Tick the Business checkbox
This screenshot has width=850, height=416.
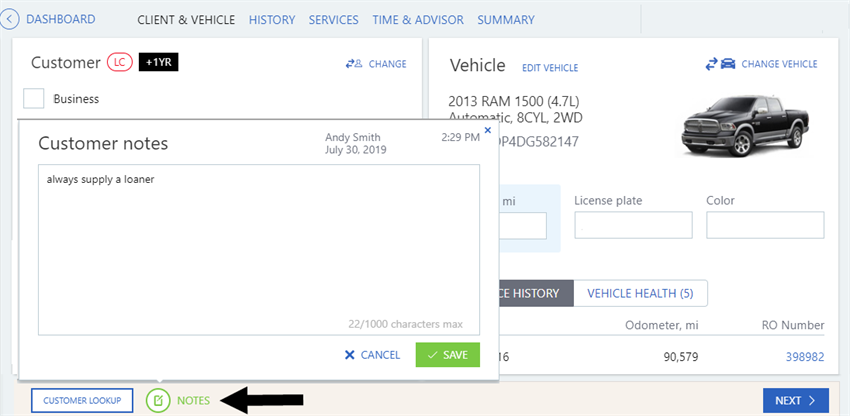[34, 99]
